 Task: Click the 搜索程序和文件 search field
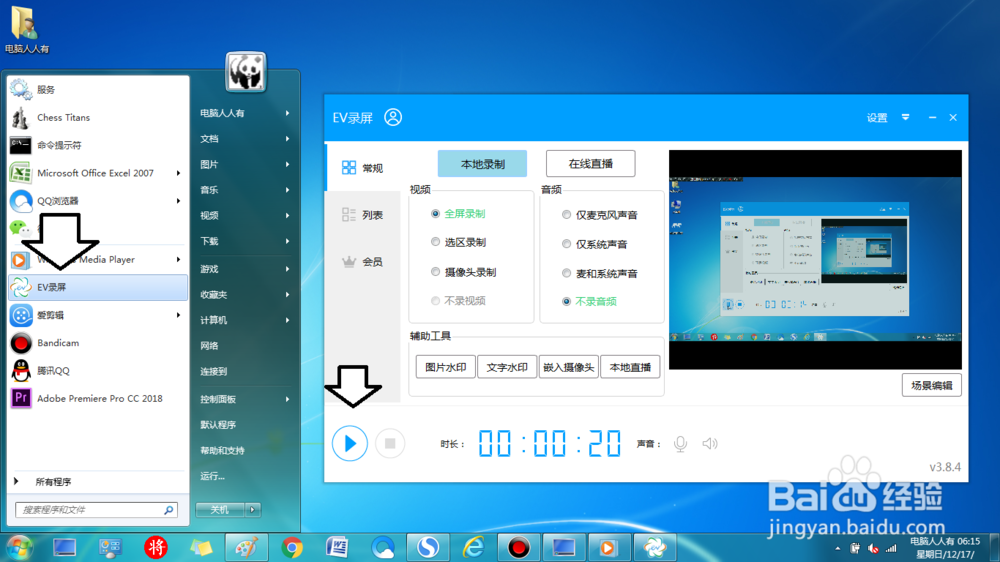click(x=96, y=510)
